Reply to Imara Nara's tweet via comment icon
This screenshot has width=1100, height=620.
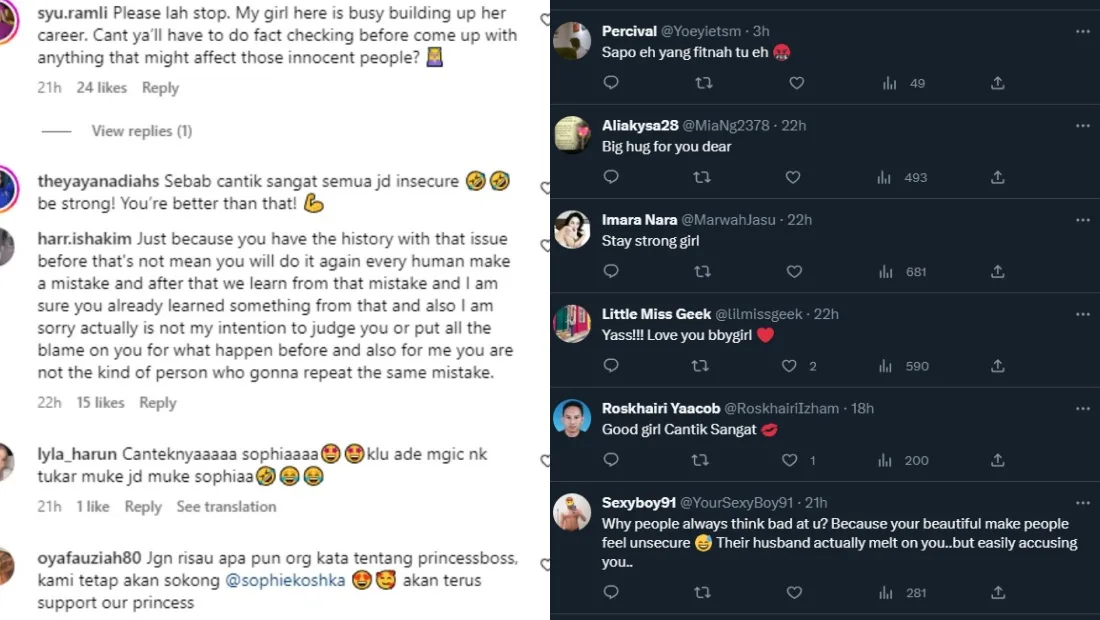[x=611, y=272]
